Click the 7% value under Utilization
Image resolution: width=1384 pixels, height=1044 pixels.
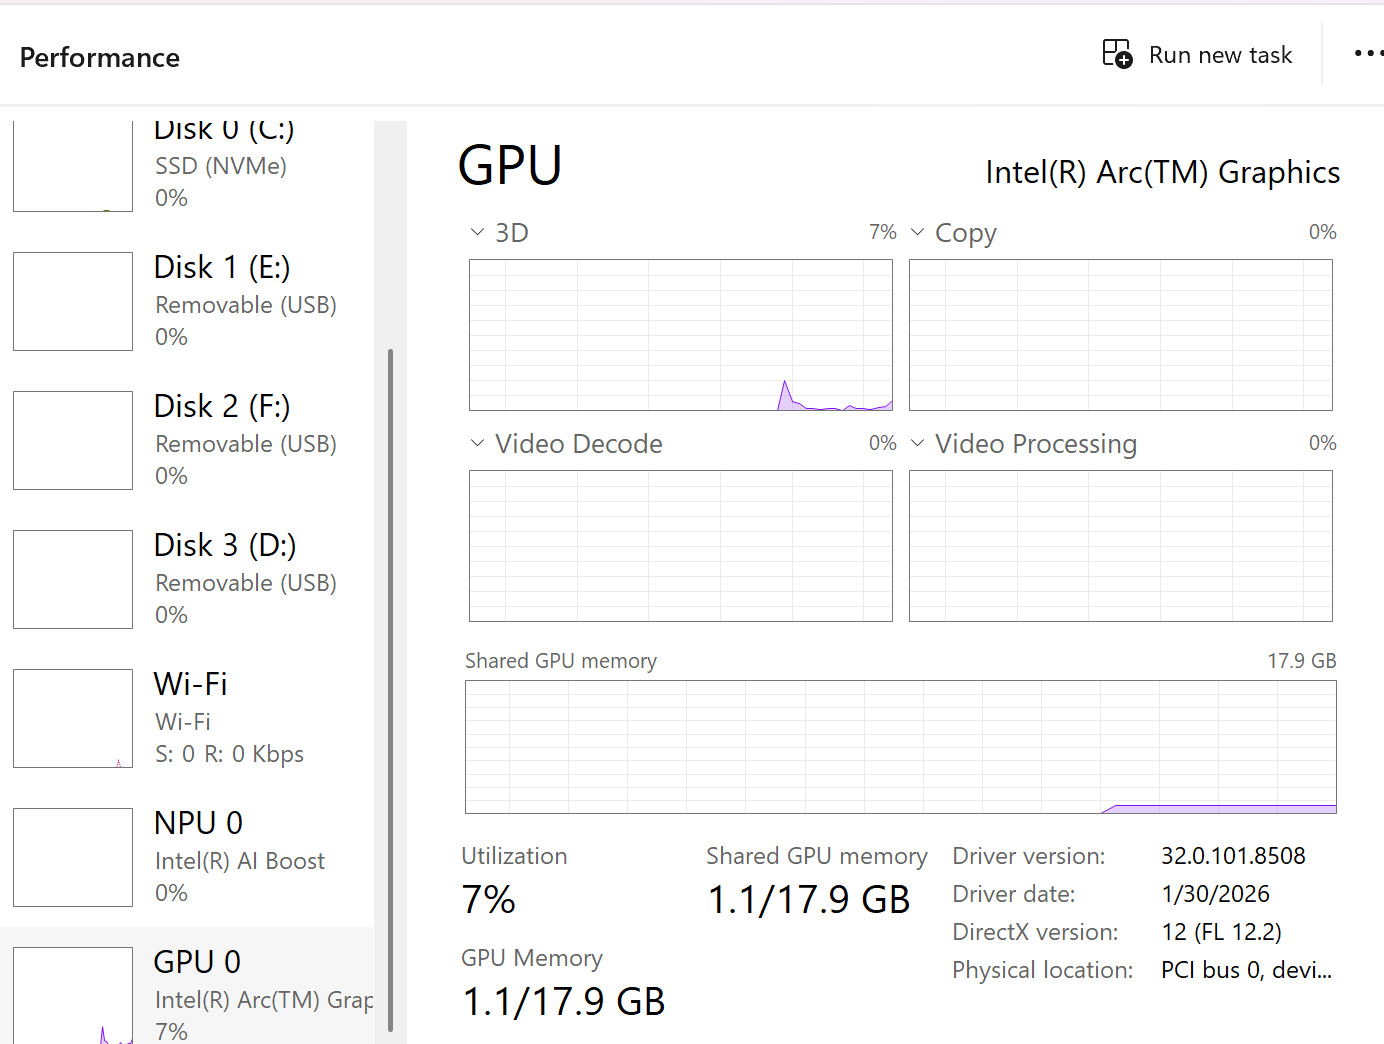pos(489,900)
